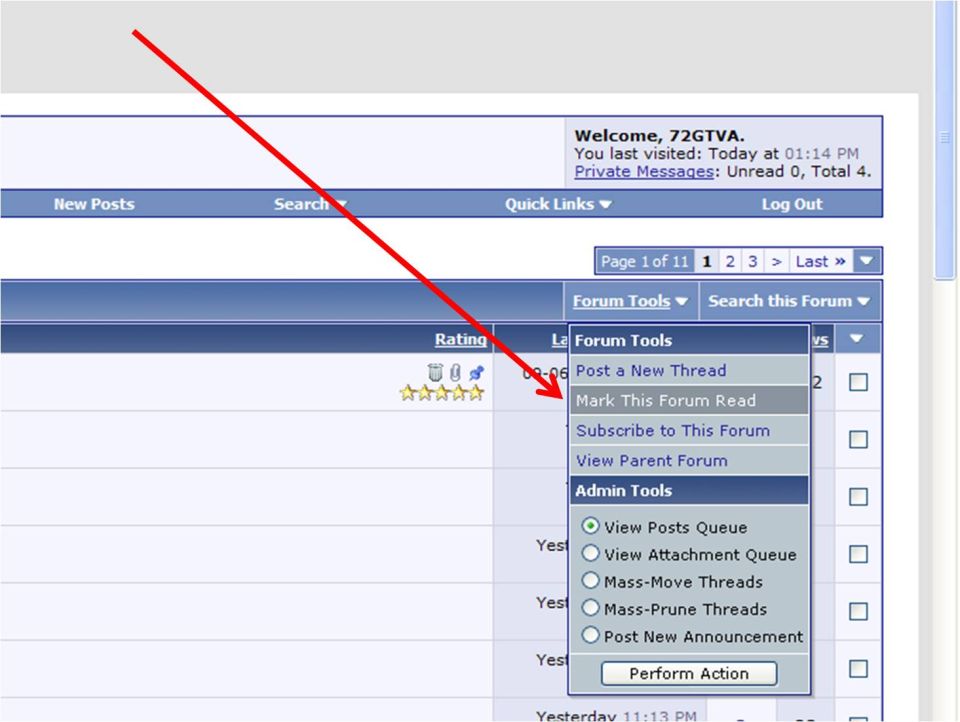Go to page 3
Image resolution: width=960 pixels, height=722 pixels.
point(752,261)
